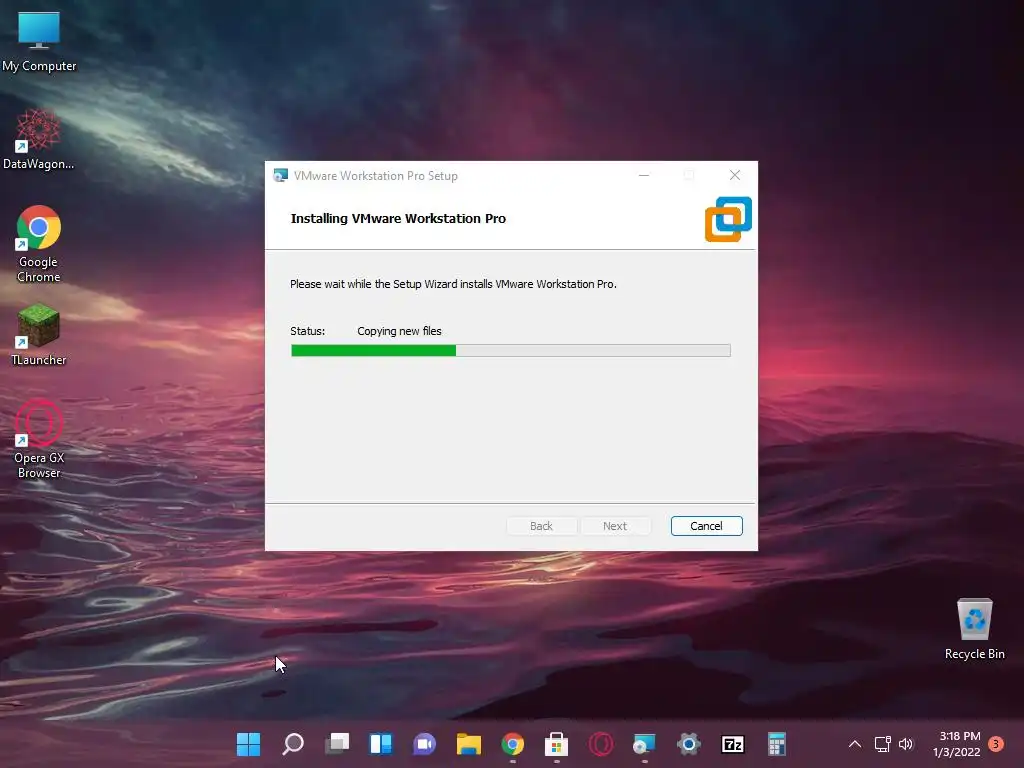Select the Opera GX Browser desktop shortcut
This screenshot has width=1024, height=768.
[39, 439]
